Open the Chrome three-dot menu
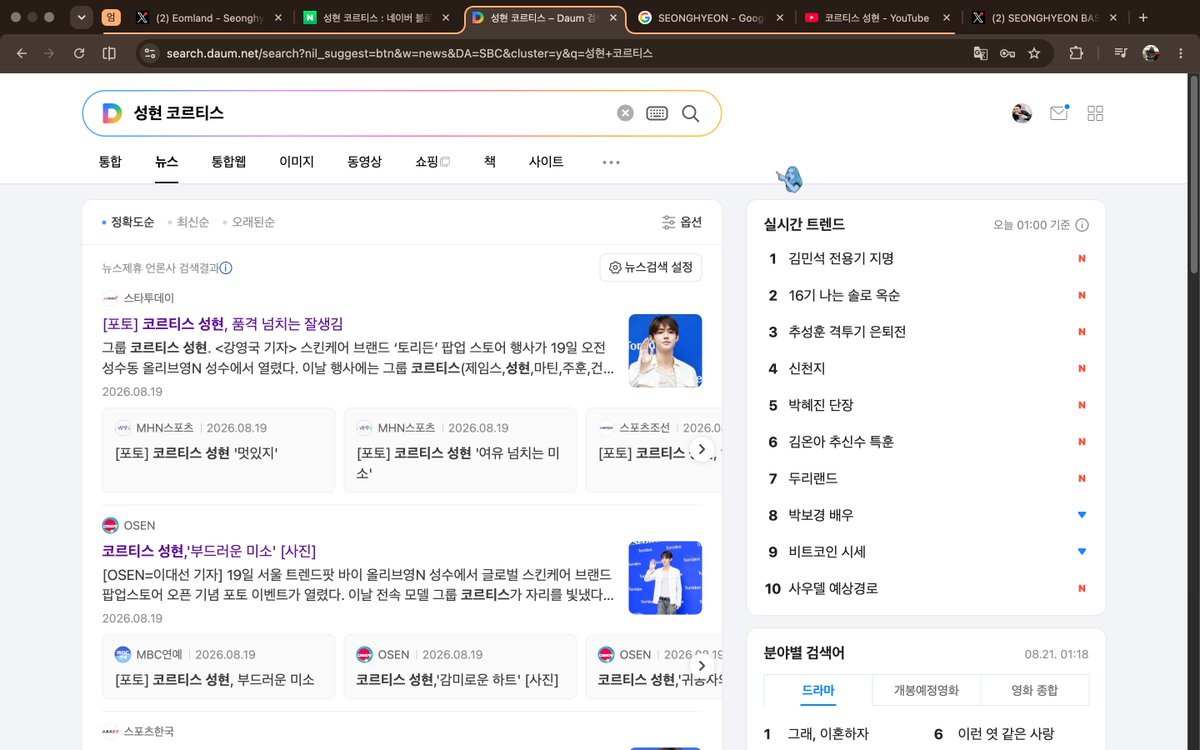This screenshot has width=1200, height=750. 1181,53
